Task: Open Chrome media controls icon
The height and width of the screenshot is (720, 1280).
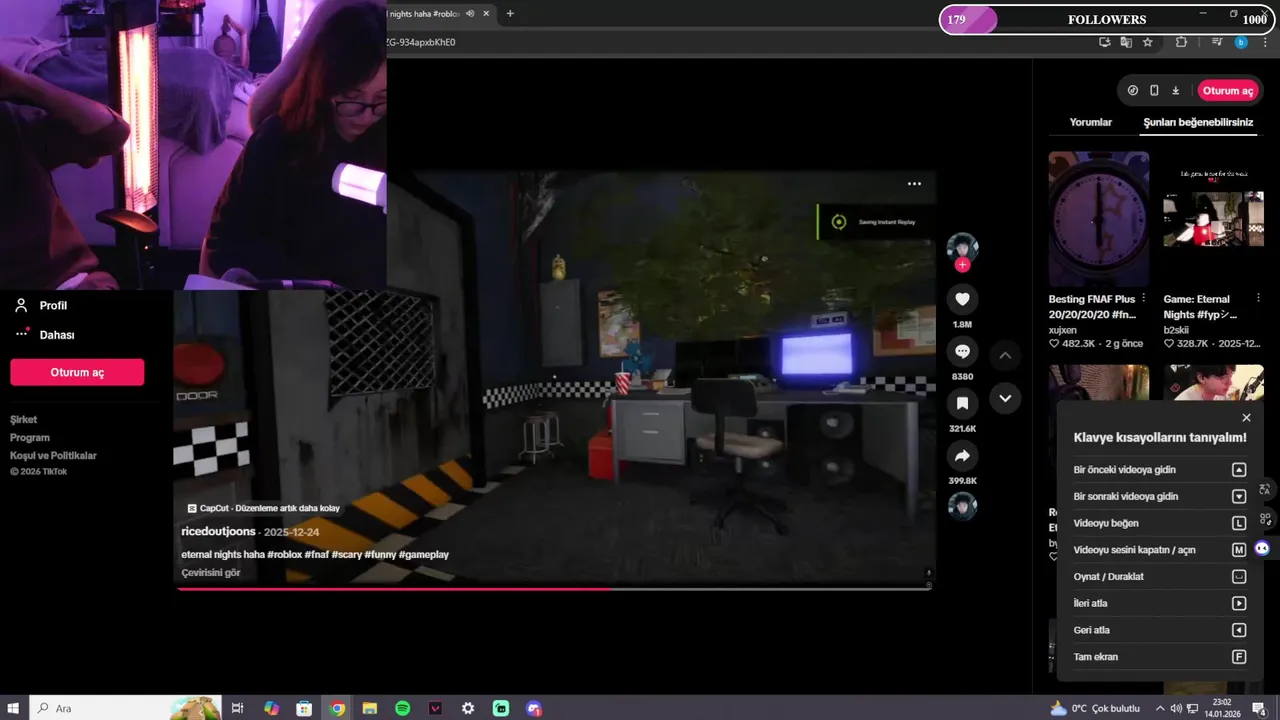Action: click(x=1217, y=42)
